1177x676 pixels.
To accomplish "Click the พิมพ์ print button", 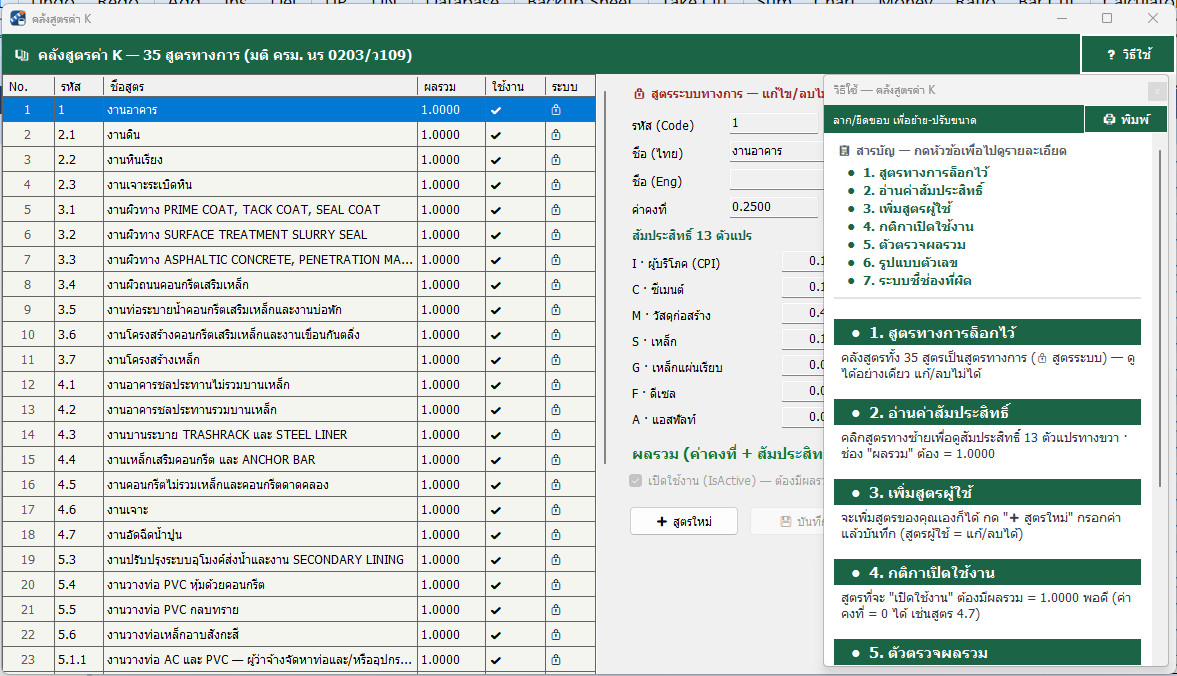I will pos(1126,119).
